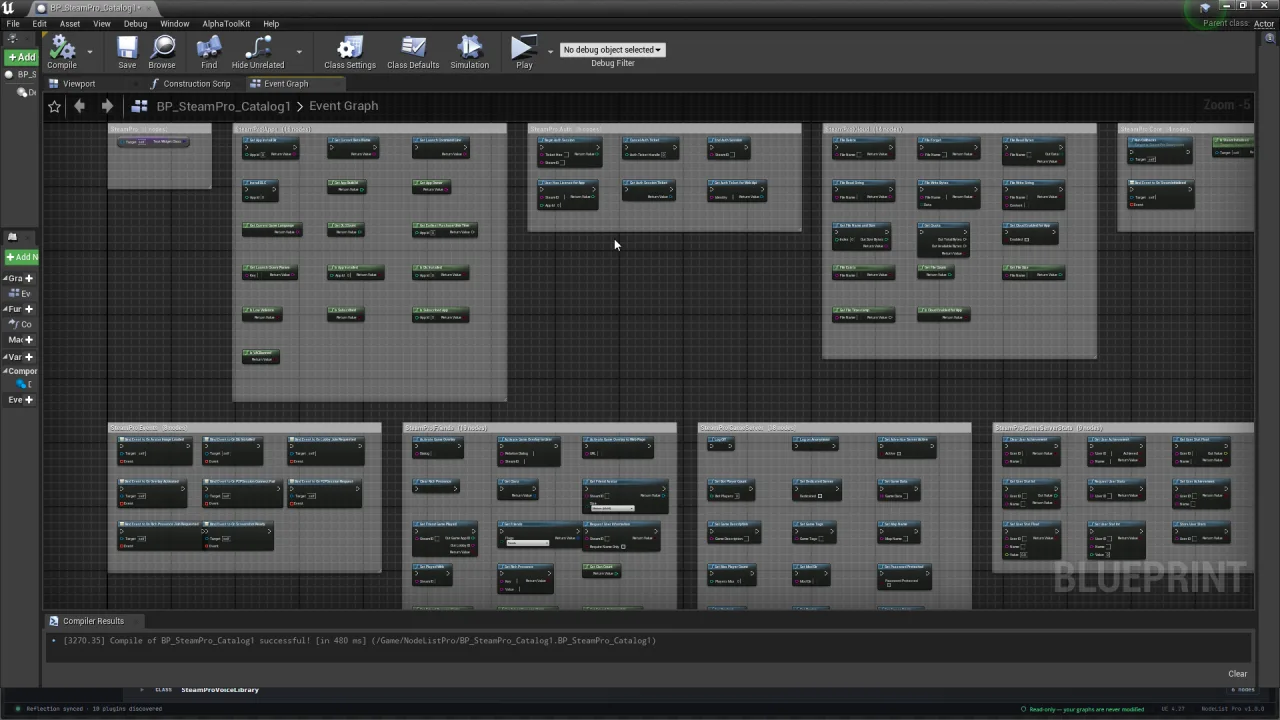This screenshot has width=1280, height=720.
Task: Open the Play options dropdown arrow
Action: (x=549, y=51)
